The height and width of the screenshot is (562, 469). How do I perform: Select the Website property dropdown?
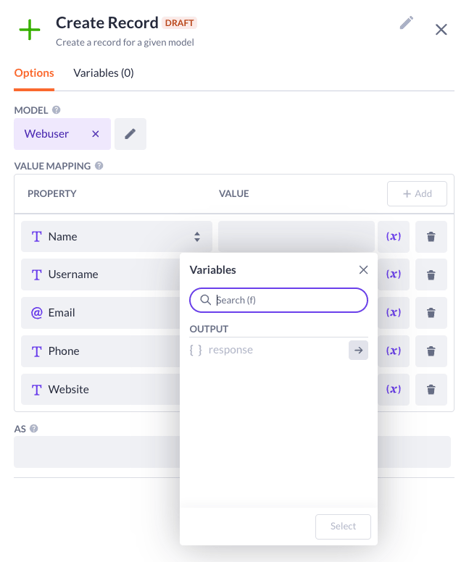pos(100,389)
